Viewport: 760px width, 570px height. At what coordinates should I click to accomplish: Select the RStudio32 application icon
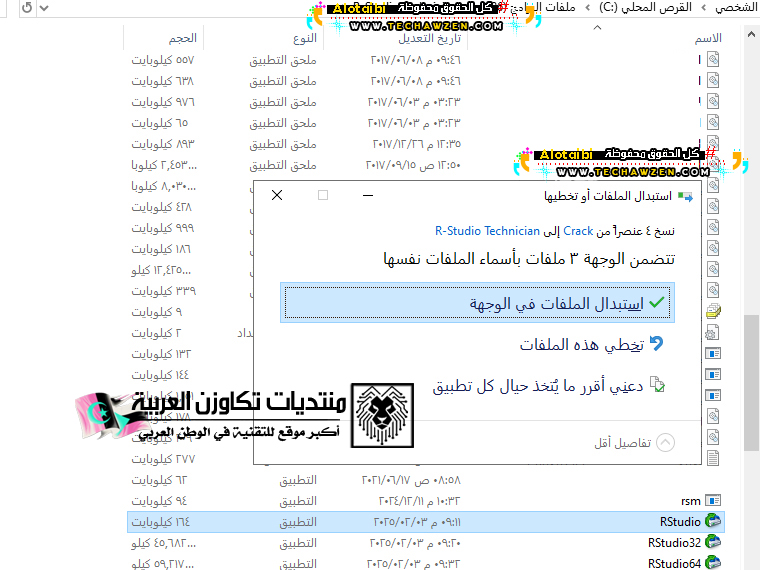(713, 542)
